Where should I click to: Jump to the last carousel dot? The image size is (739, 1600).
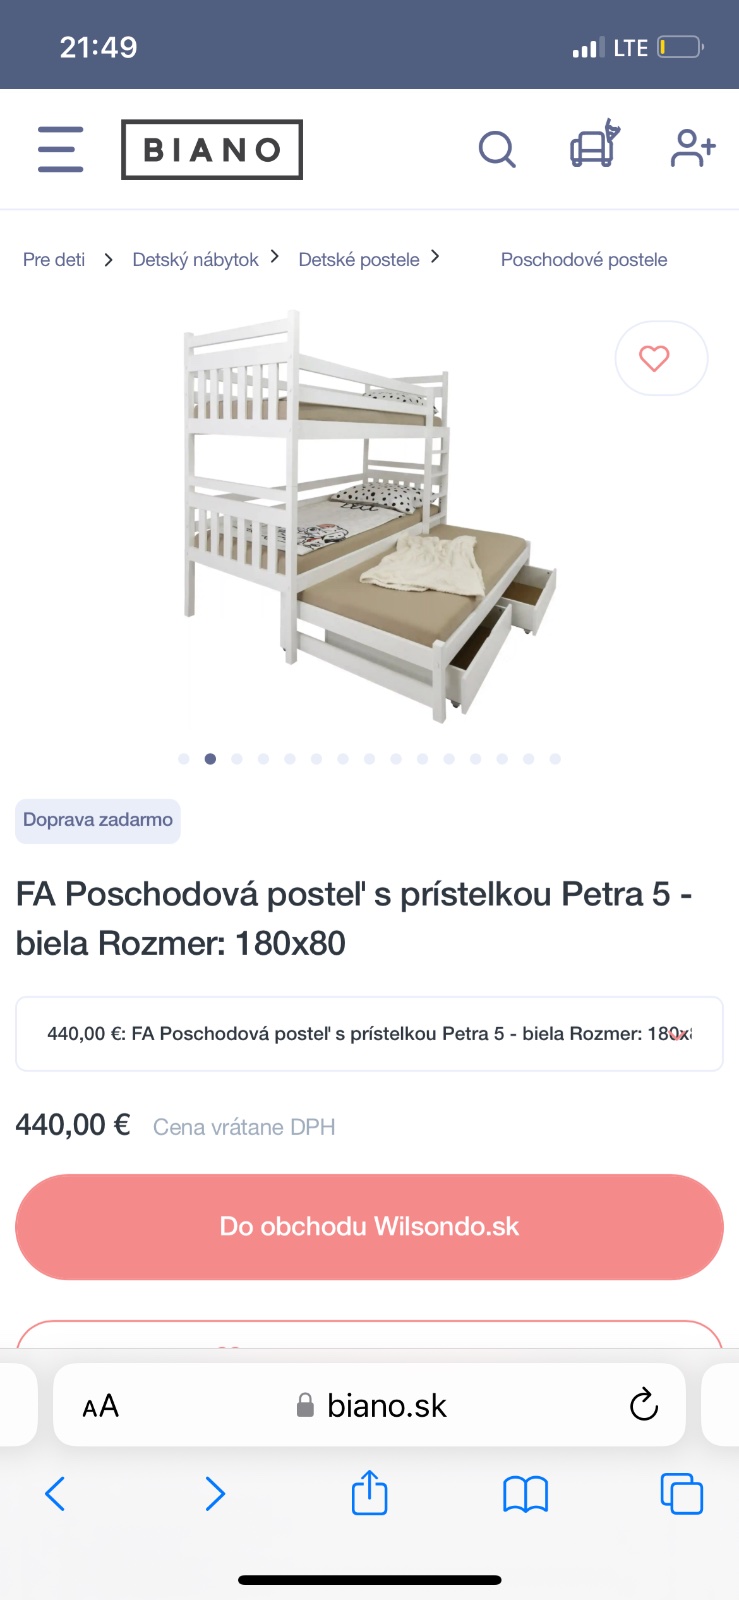(555, 759)
